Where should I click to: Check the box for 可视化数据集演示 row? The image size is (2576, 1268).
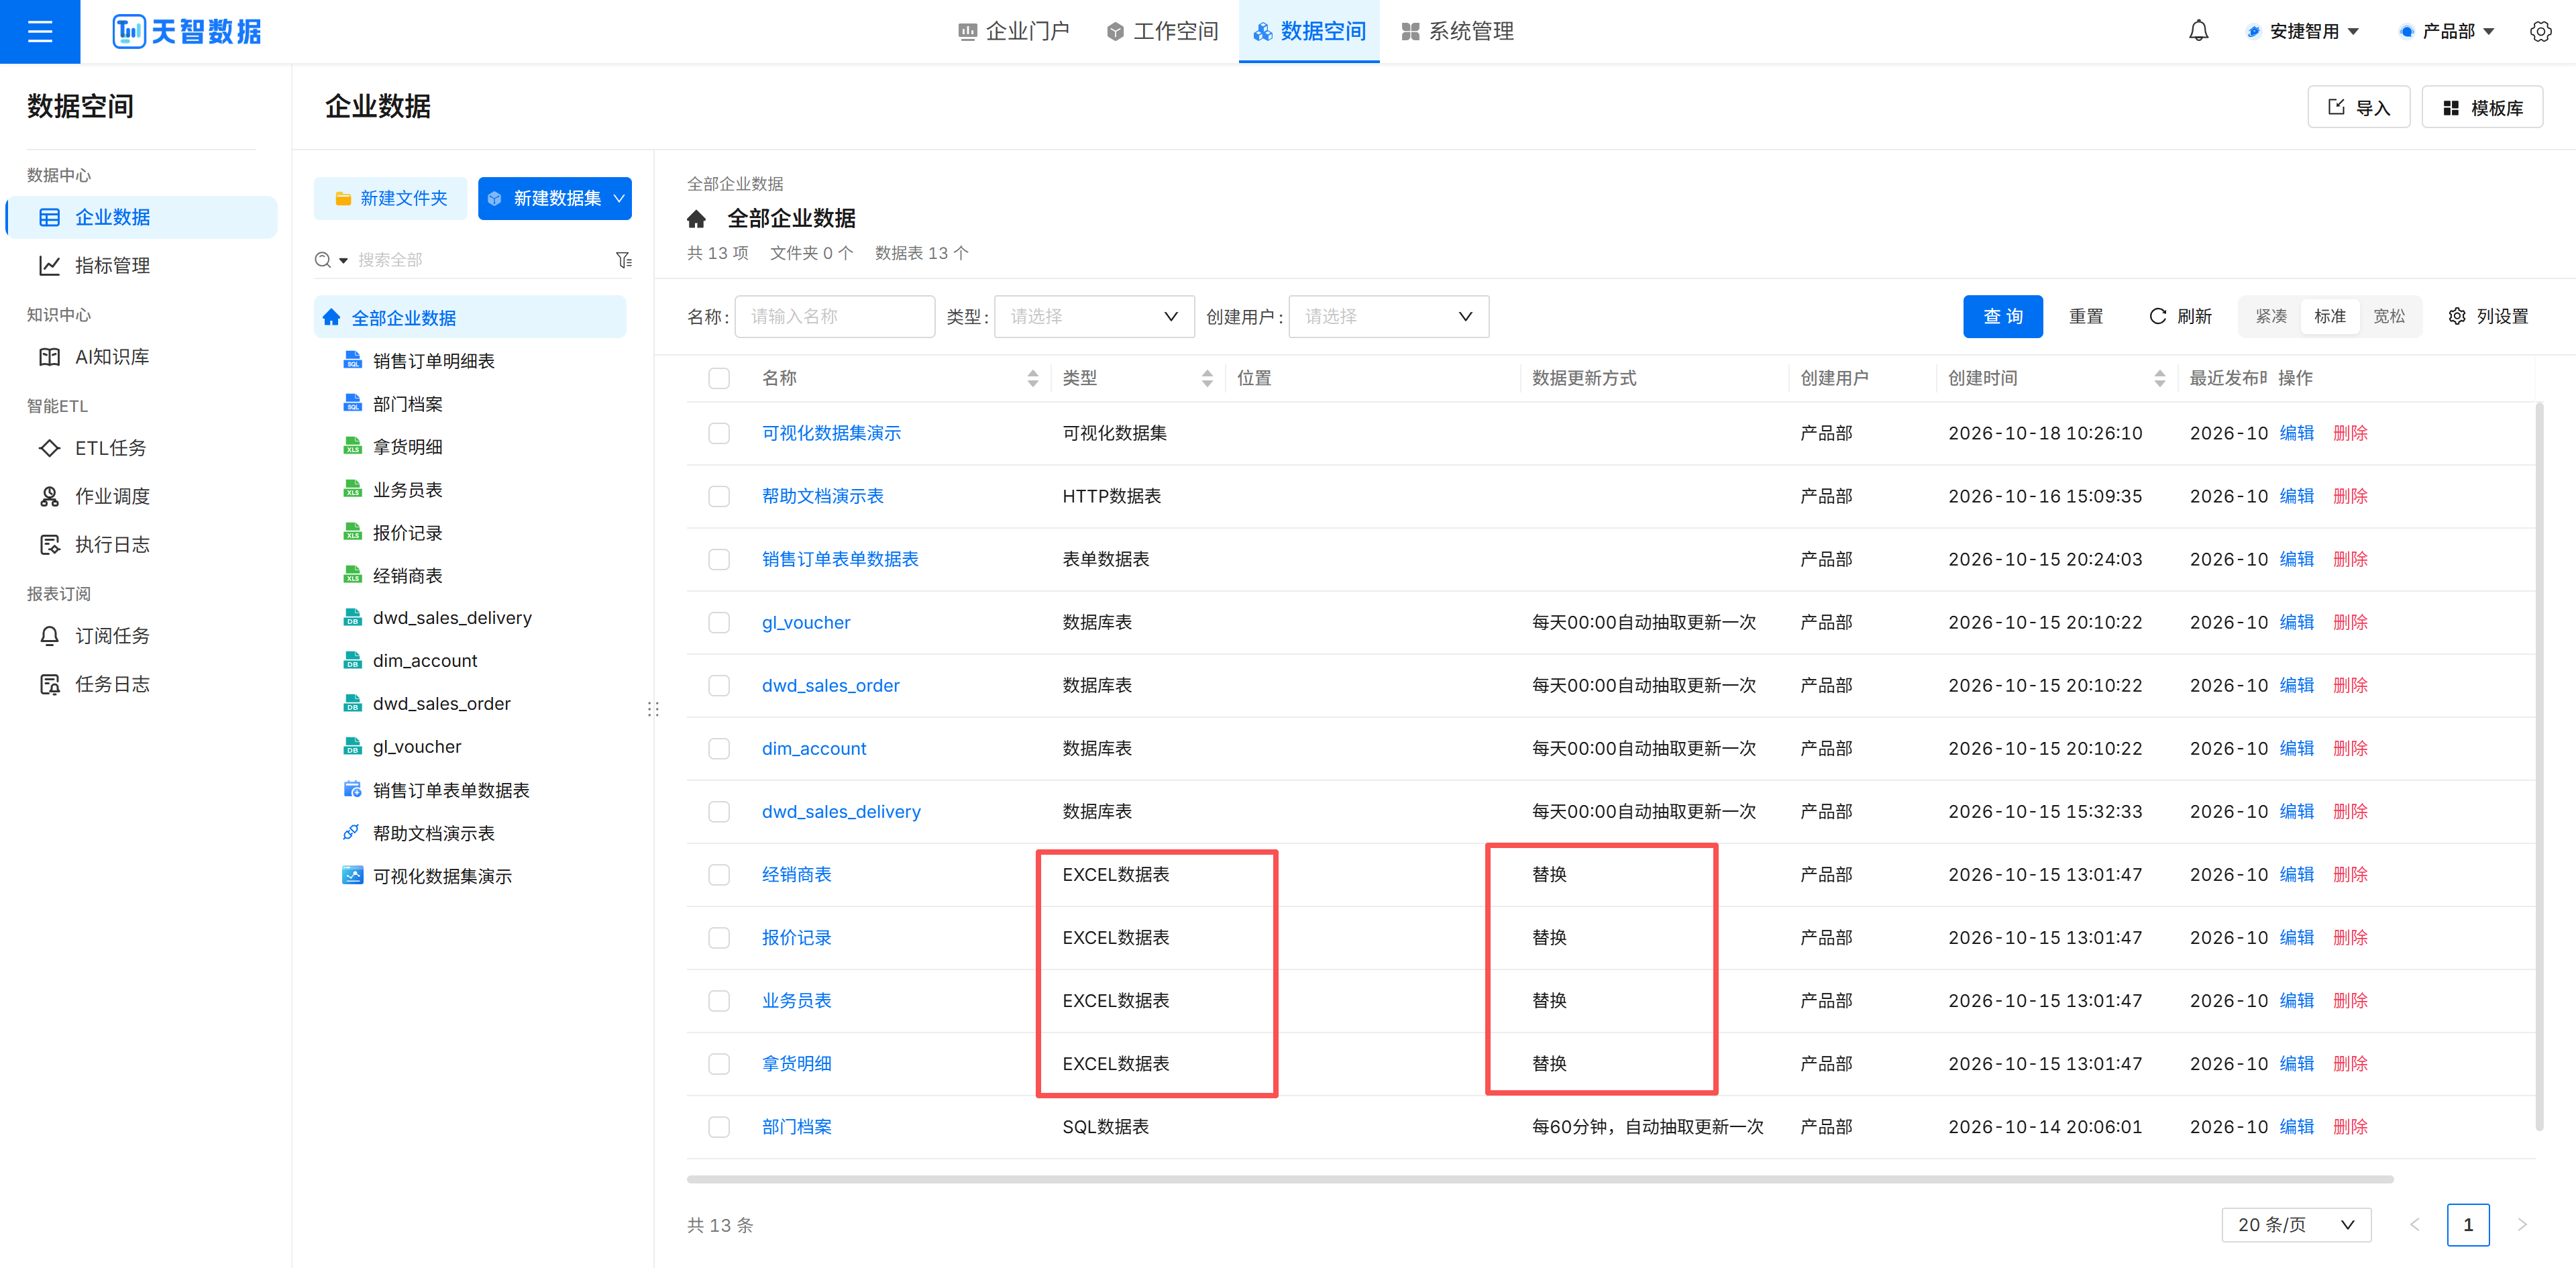[719, 433]
